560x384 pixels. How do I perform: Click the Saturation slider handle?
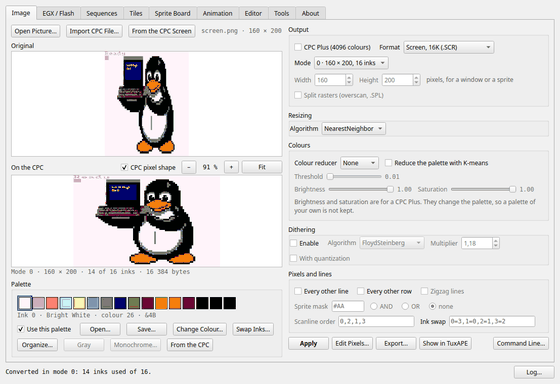pyautogui.click(x=512, y=189)
